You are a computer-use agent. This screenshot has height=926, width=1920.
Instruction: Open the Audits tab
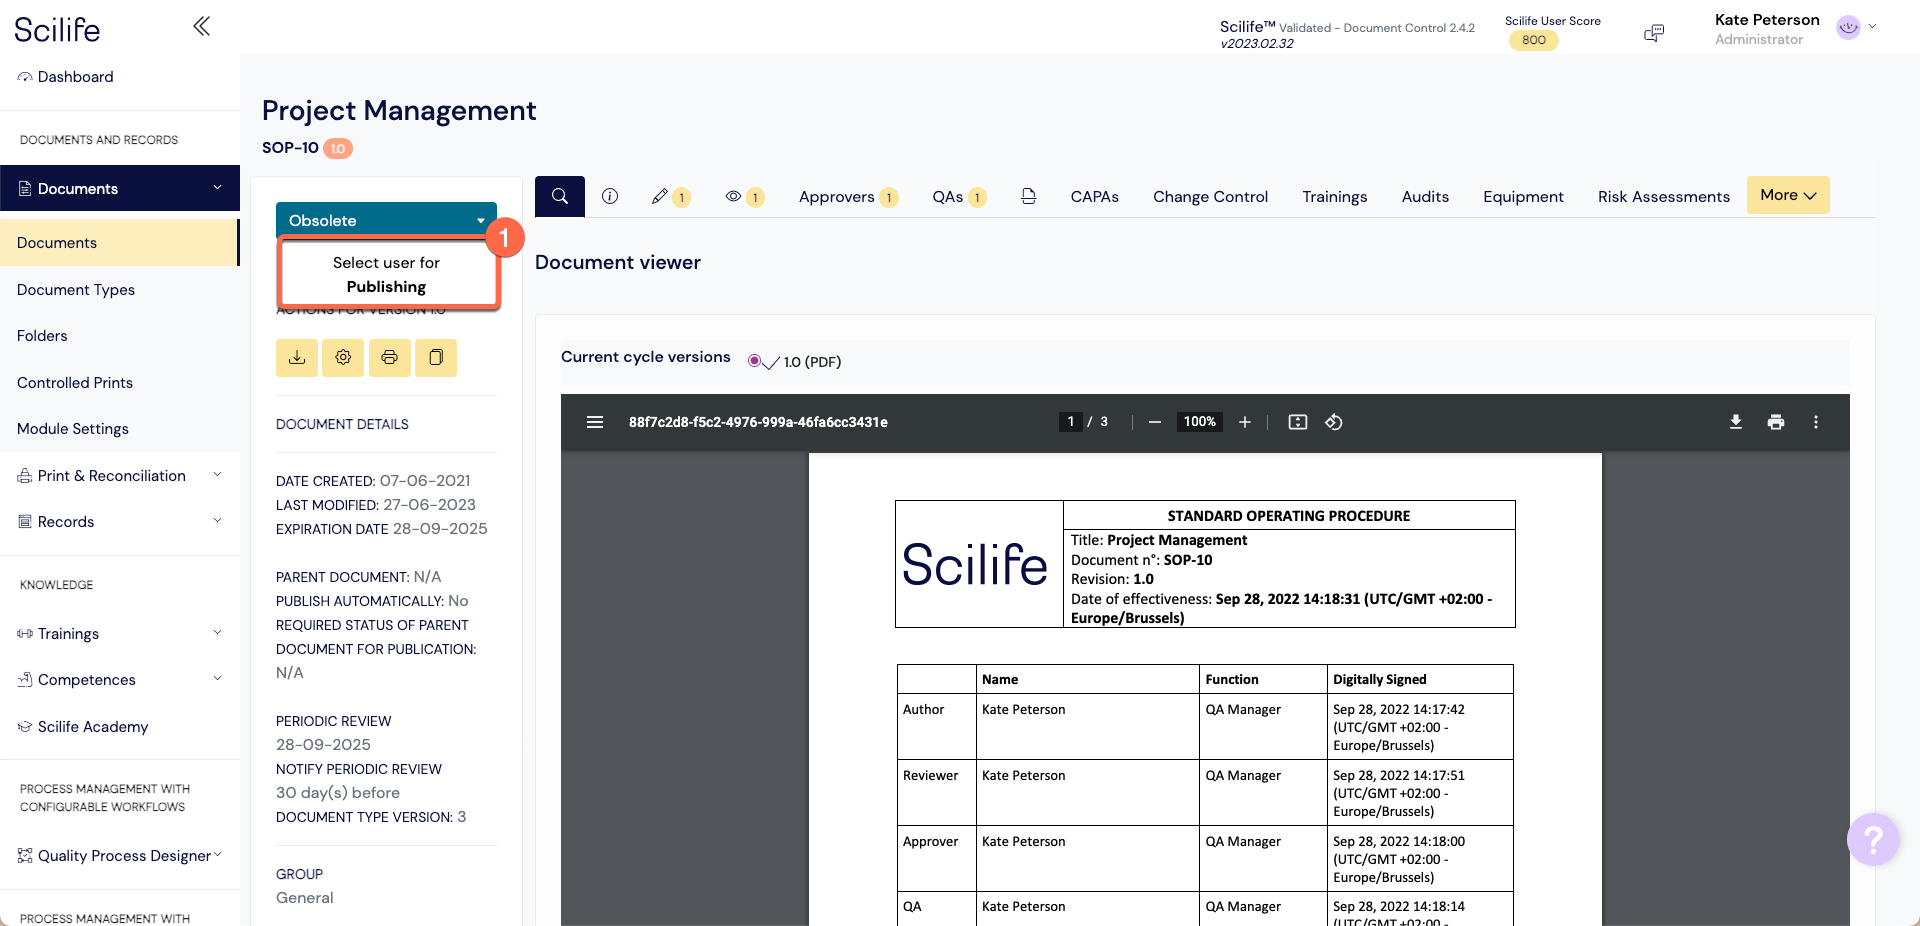tap(1425, 197)
